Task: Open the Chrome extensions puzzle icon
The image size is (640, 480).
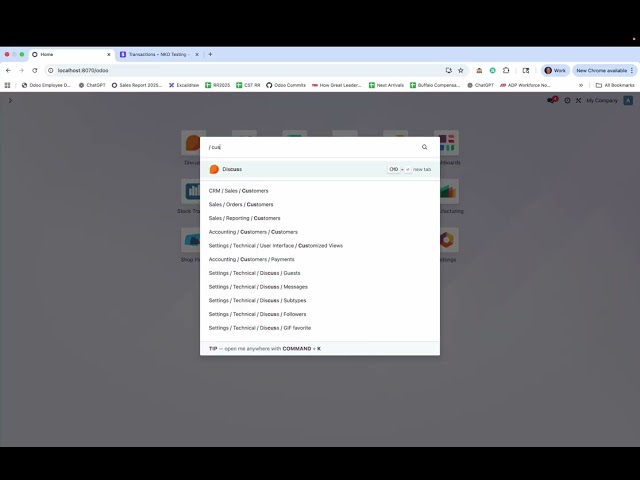Action: pyautogui.click(x=506, y=71)
